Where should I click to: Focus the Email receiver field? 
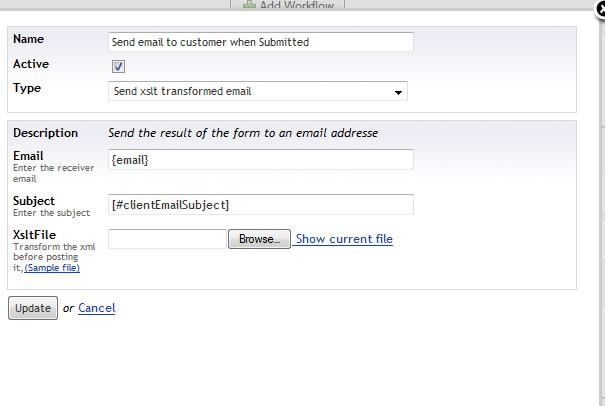coord(261,160)
